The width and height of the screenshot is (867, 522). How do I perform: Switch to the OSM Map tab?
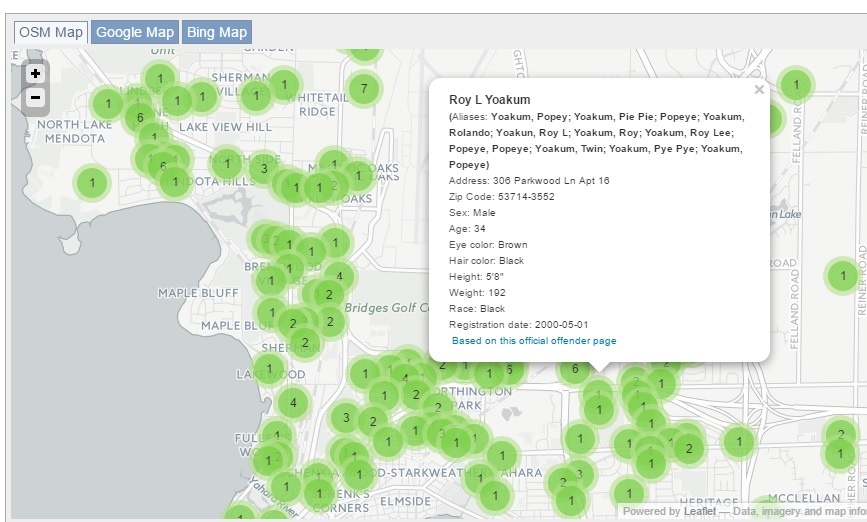point(51,32)
